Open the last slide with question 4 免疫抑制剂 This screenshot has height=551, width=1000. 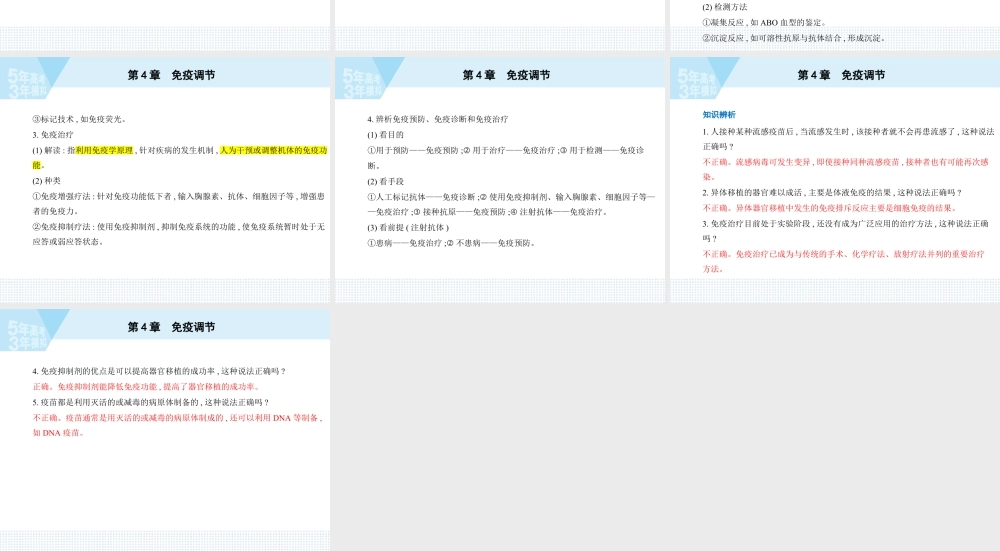coord(165,430)
